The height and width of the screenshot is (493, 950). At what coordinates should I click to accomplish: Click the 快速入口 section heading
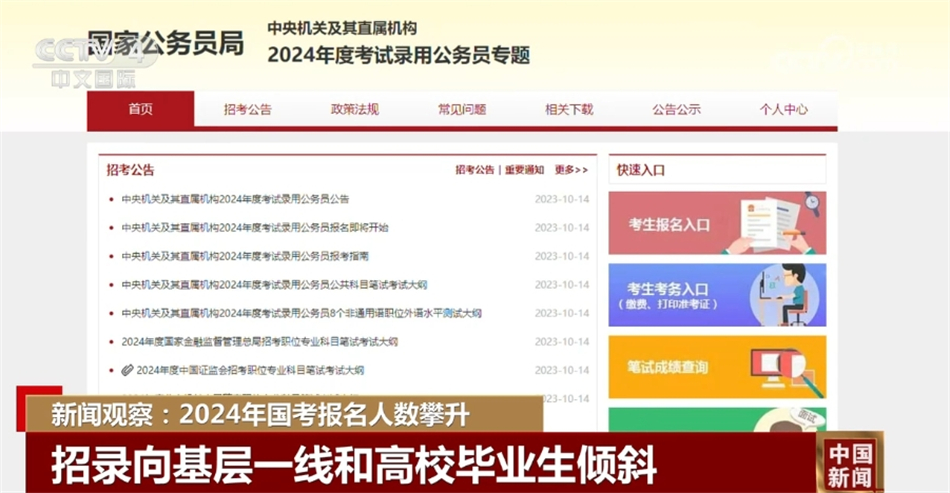tap(640, 170)
